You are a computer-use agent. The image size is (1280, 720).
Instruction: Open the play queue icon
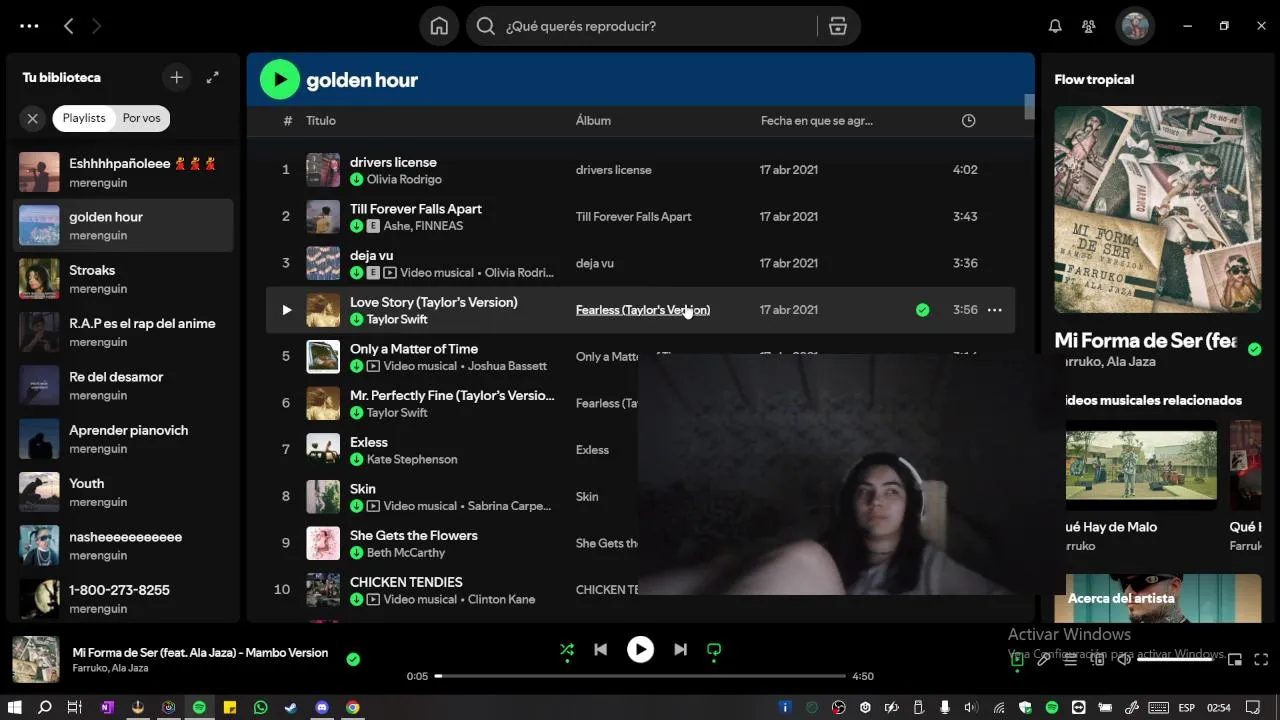tap(1070, 659)
